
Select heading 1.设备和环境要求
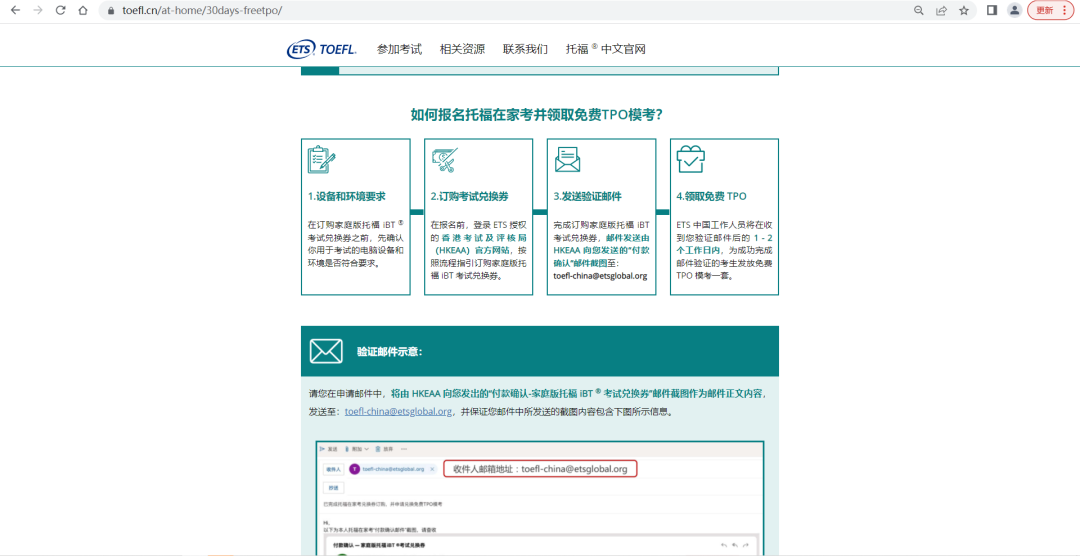[346, 196]
